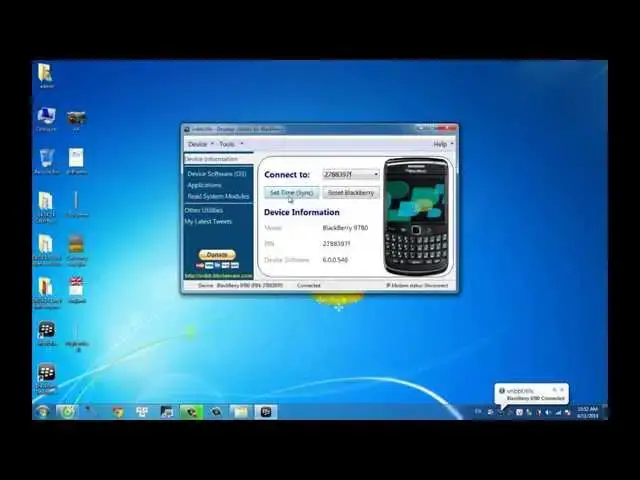
Task: Click the BlackBerry Connected notification balloon
Action: [x=531, y=394]
